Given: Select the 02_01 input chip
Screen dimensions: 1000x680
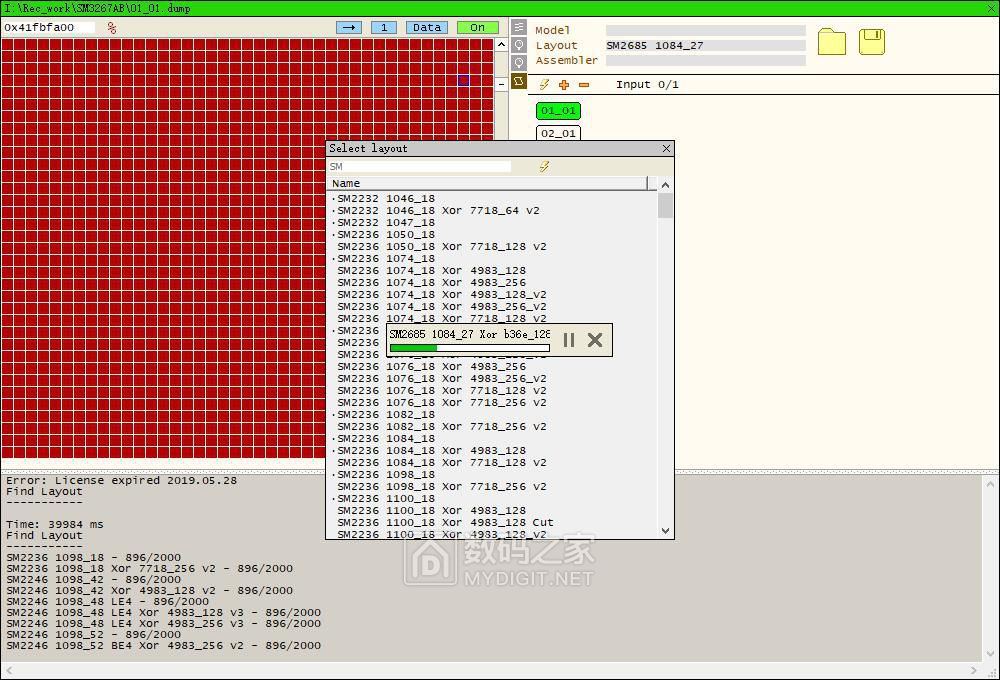Looking at the screenshot, I should tap(558, 133).
